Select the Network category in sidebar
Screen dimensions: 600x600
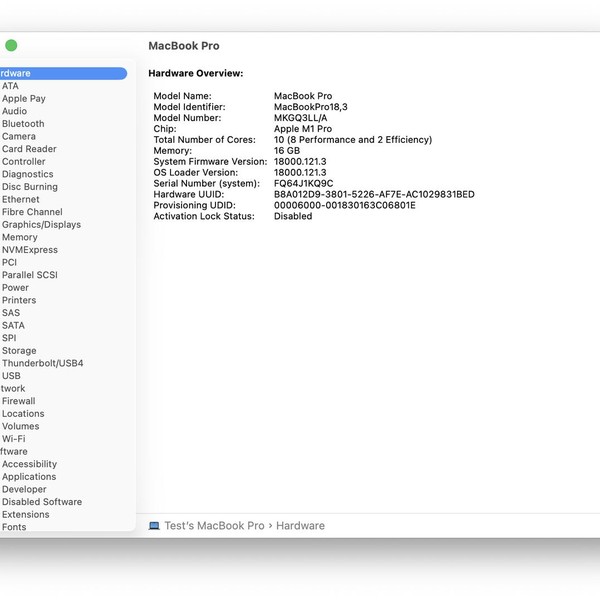(x=13, y=388)
